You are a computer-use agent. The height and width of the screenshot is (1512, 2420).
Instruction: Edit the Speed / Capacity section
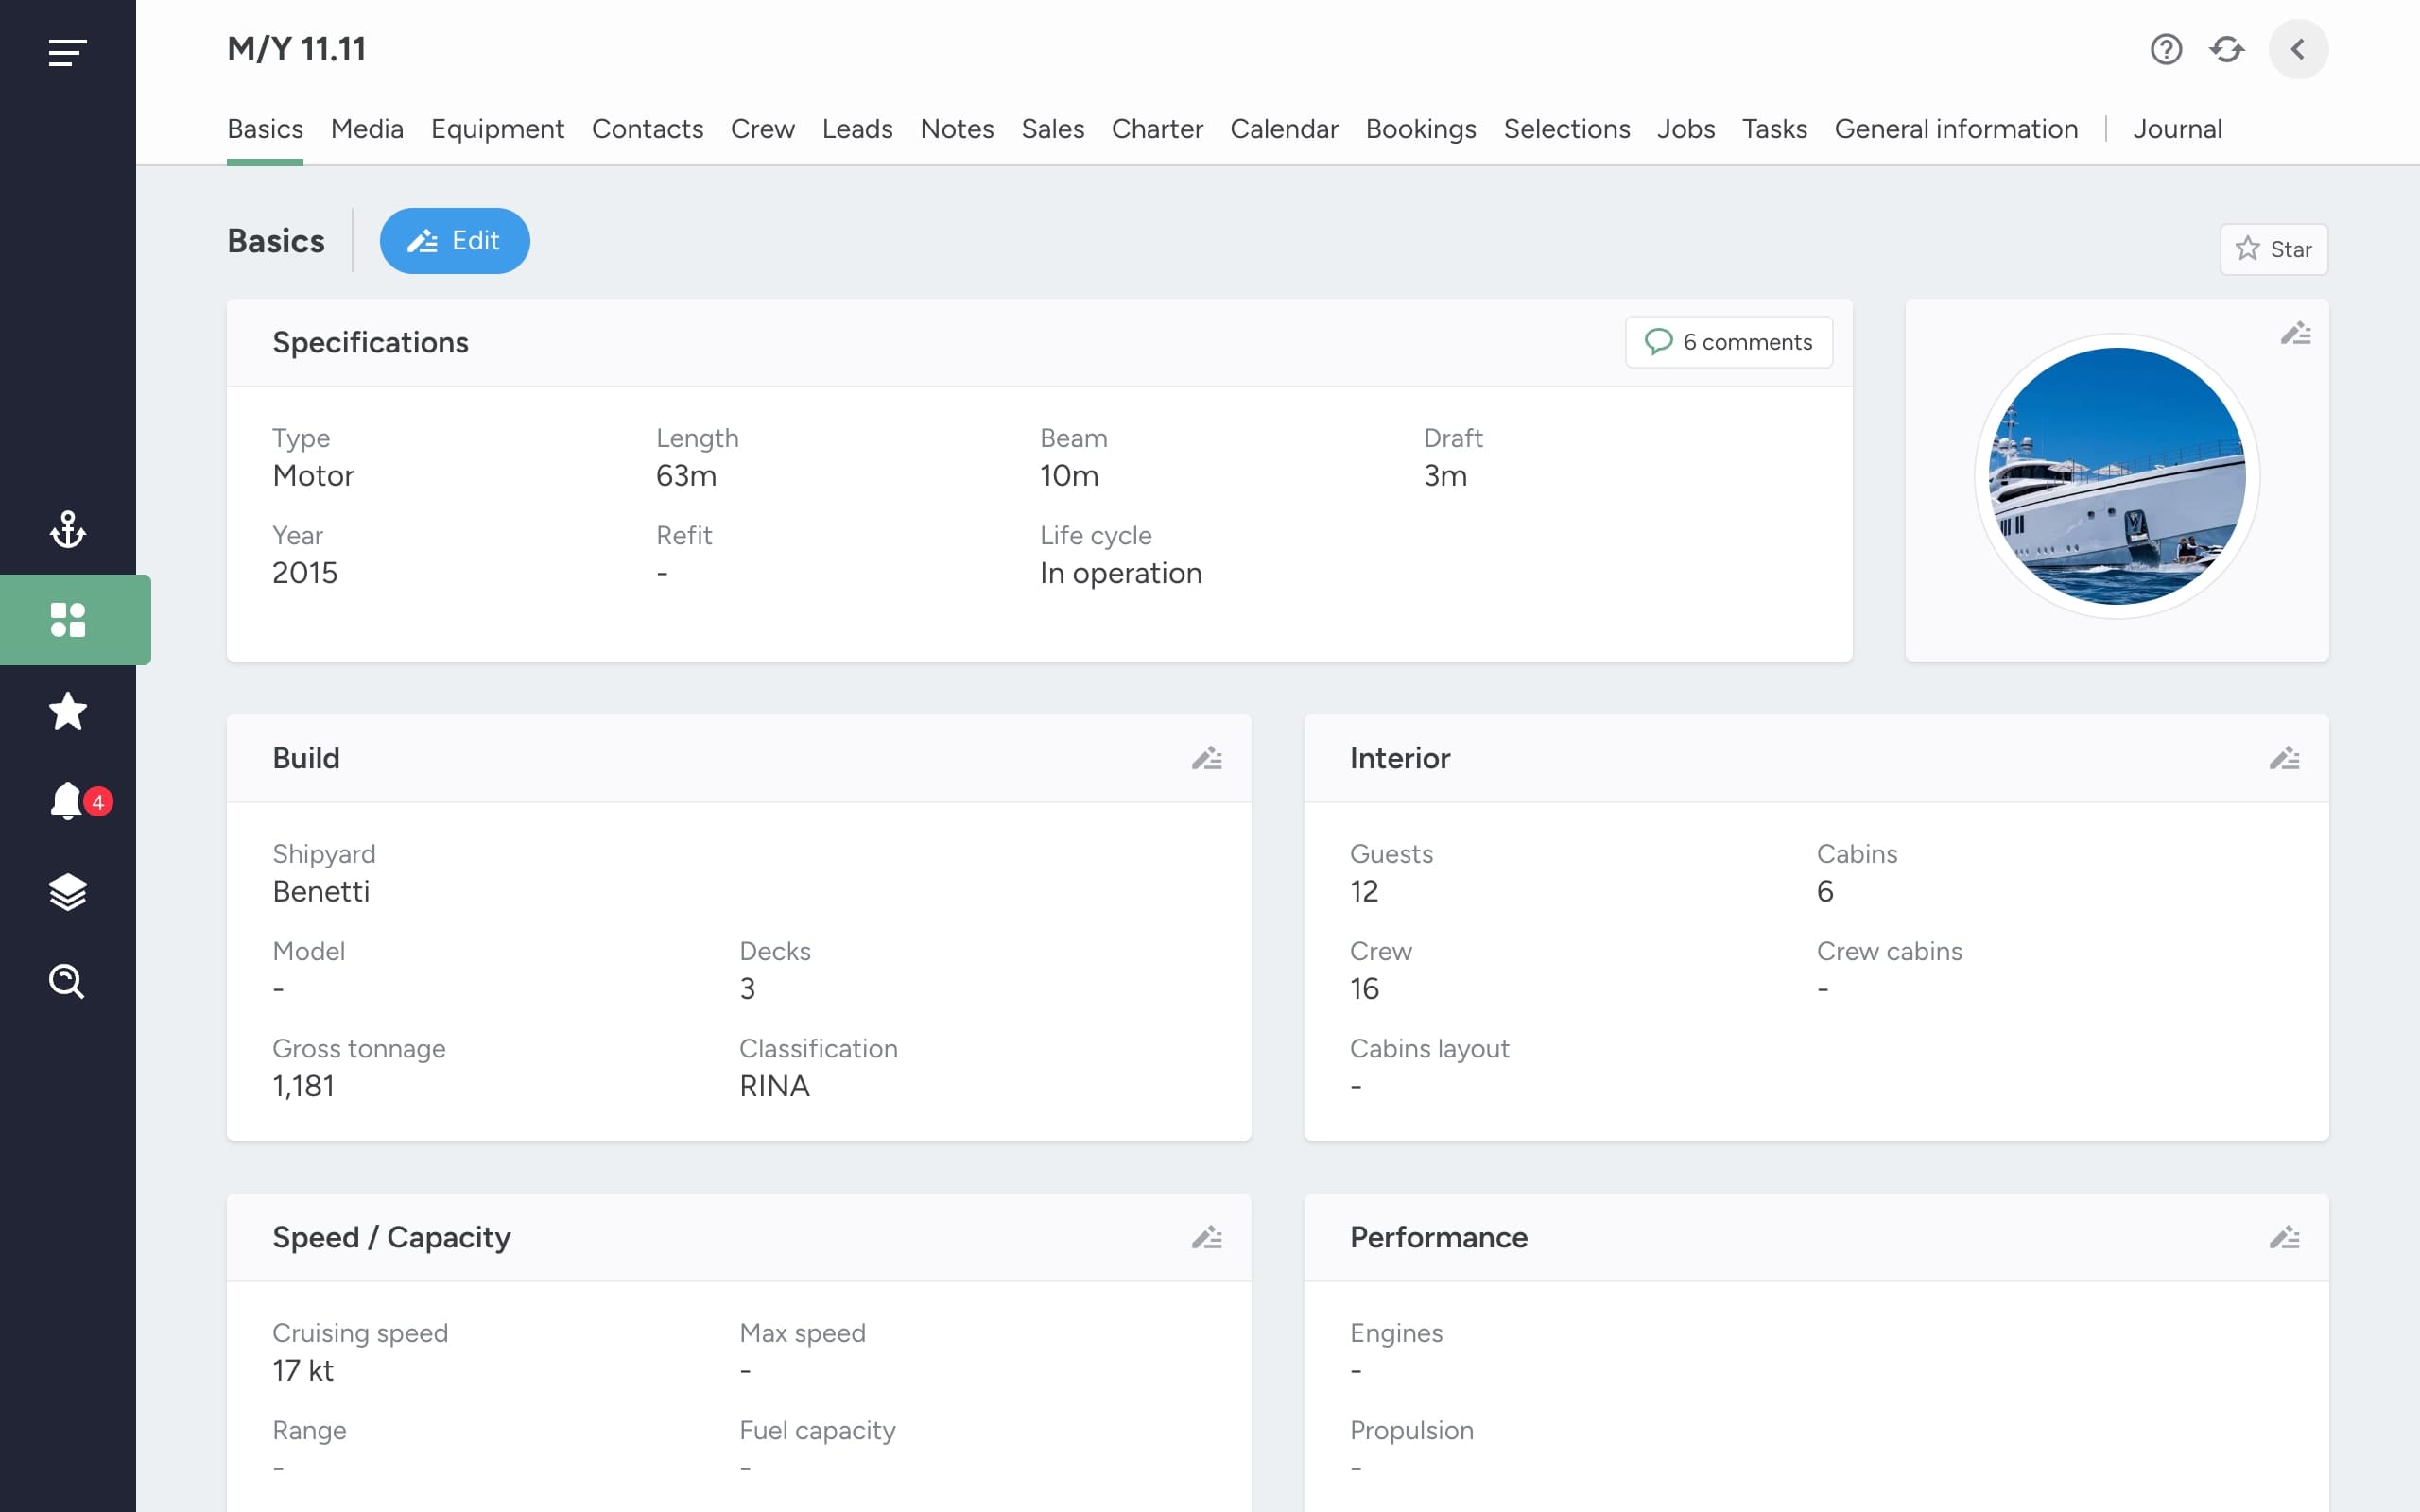pyautogui.click(x=1207, y=1237)
